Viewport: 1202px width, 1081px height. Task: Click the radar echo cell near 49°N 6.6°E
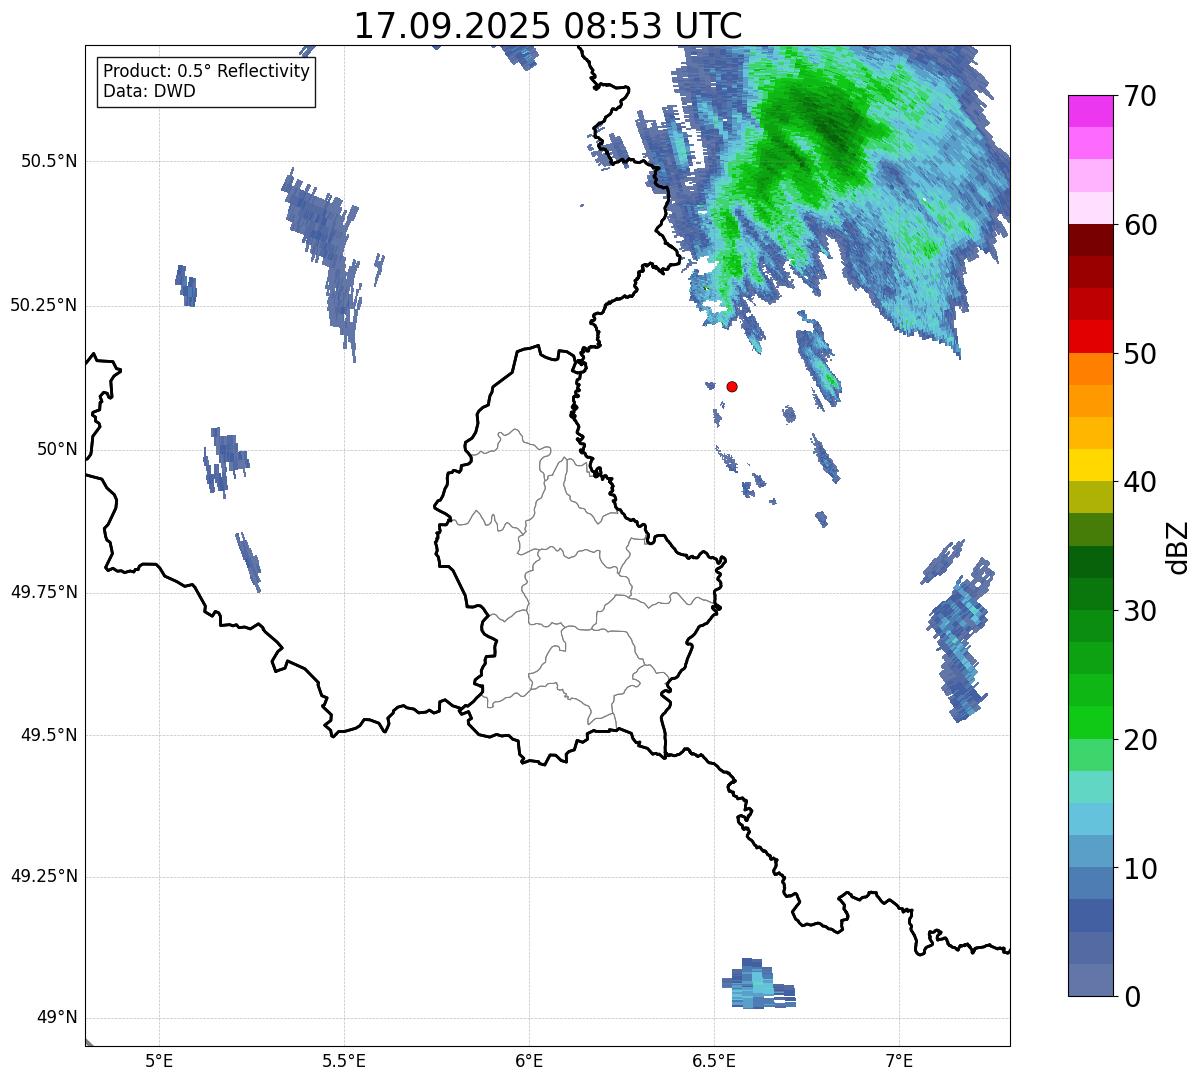pyautogui.click(x=759, y=985)
